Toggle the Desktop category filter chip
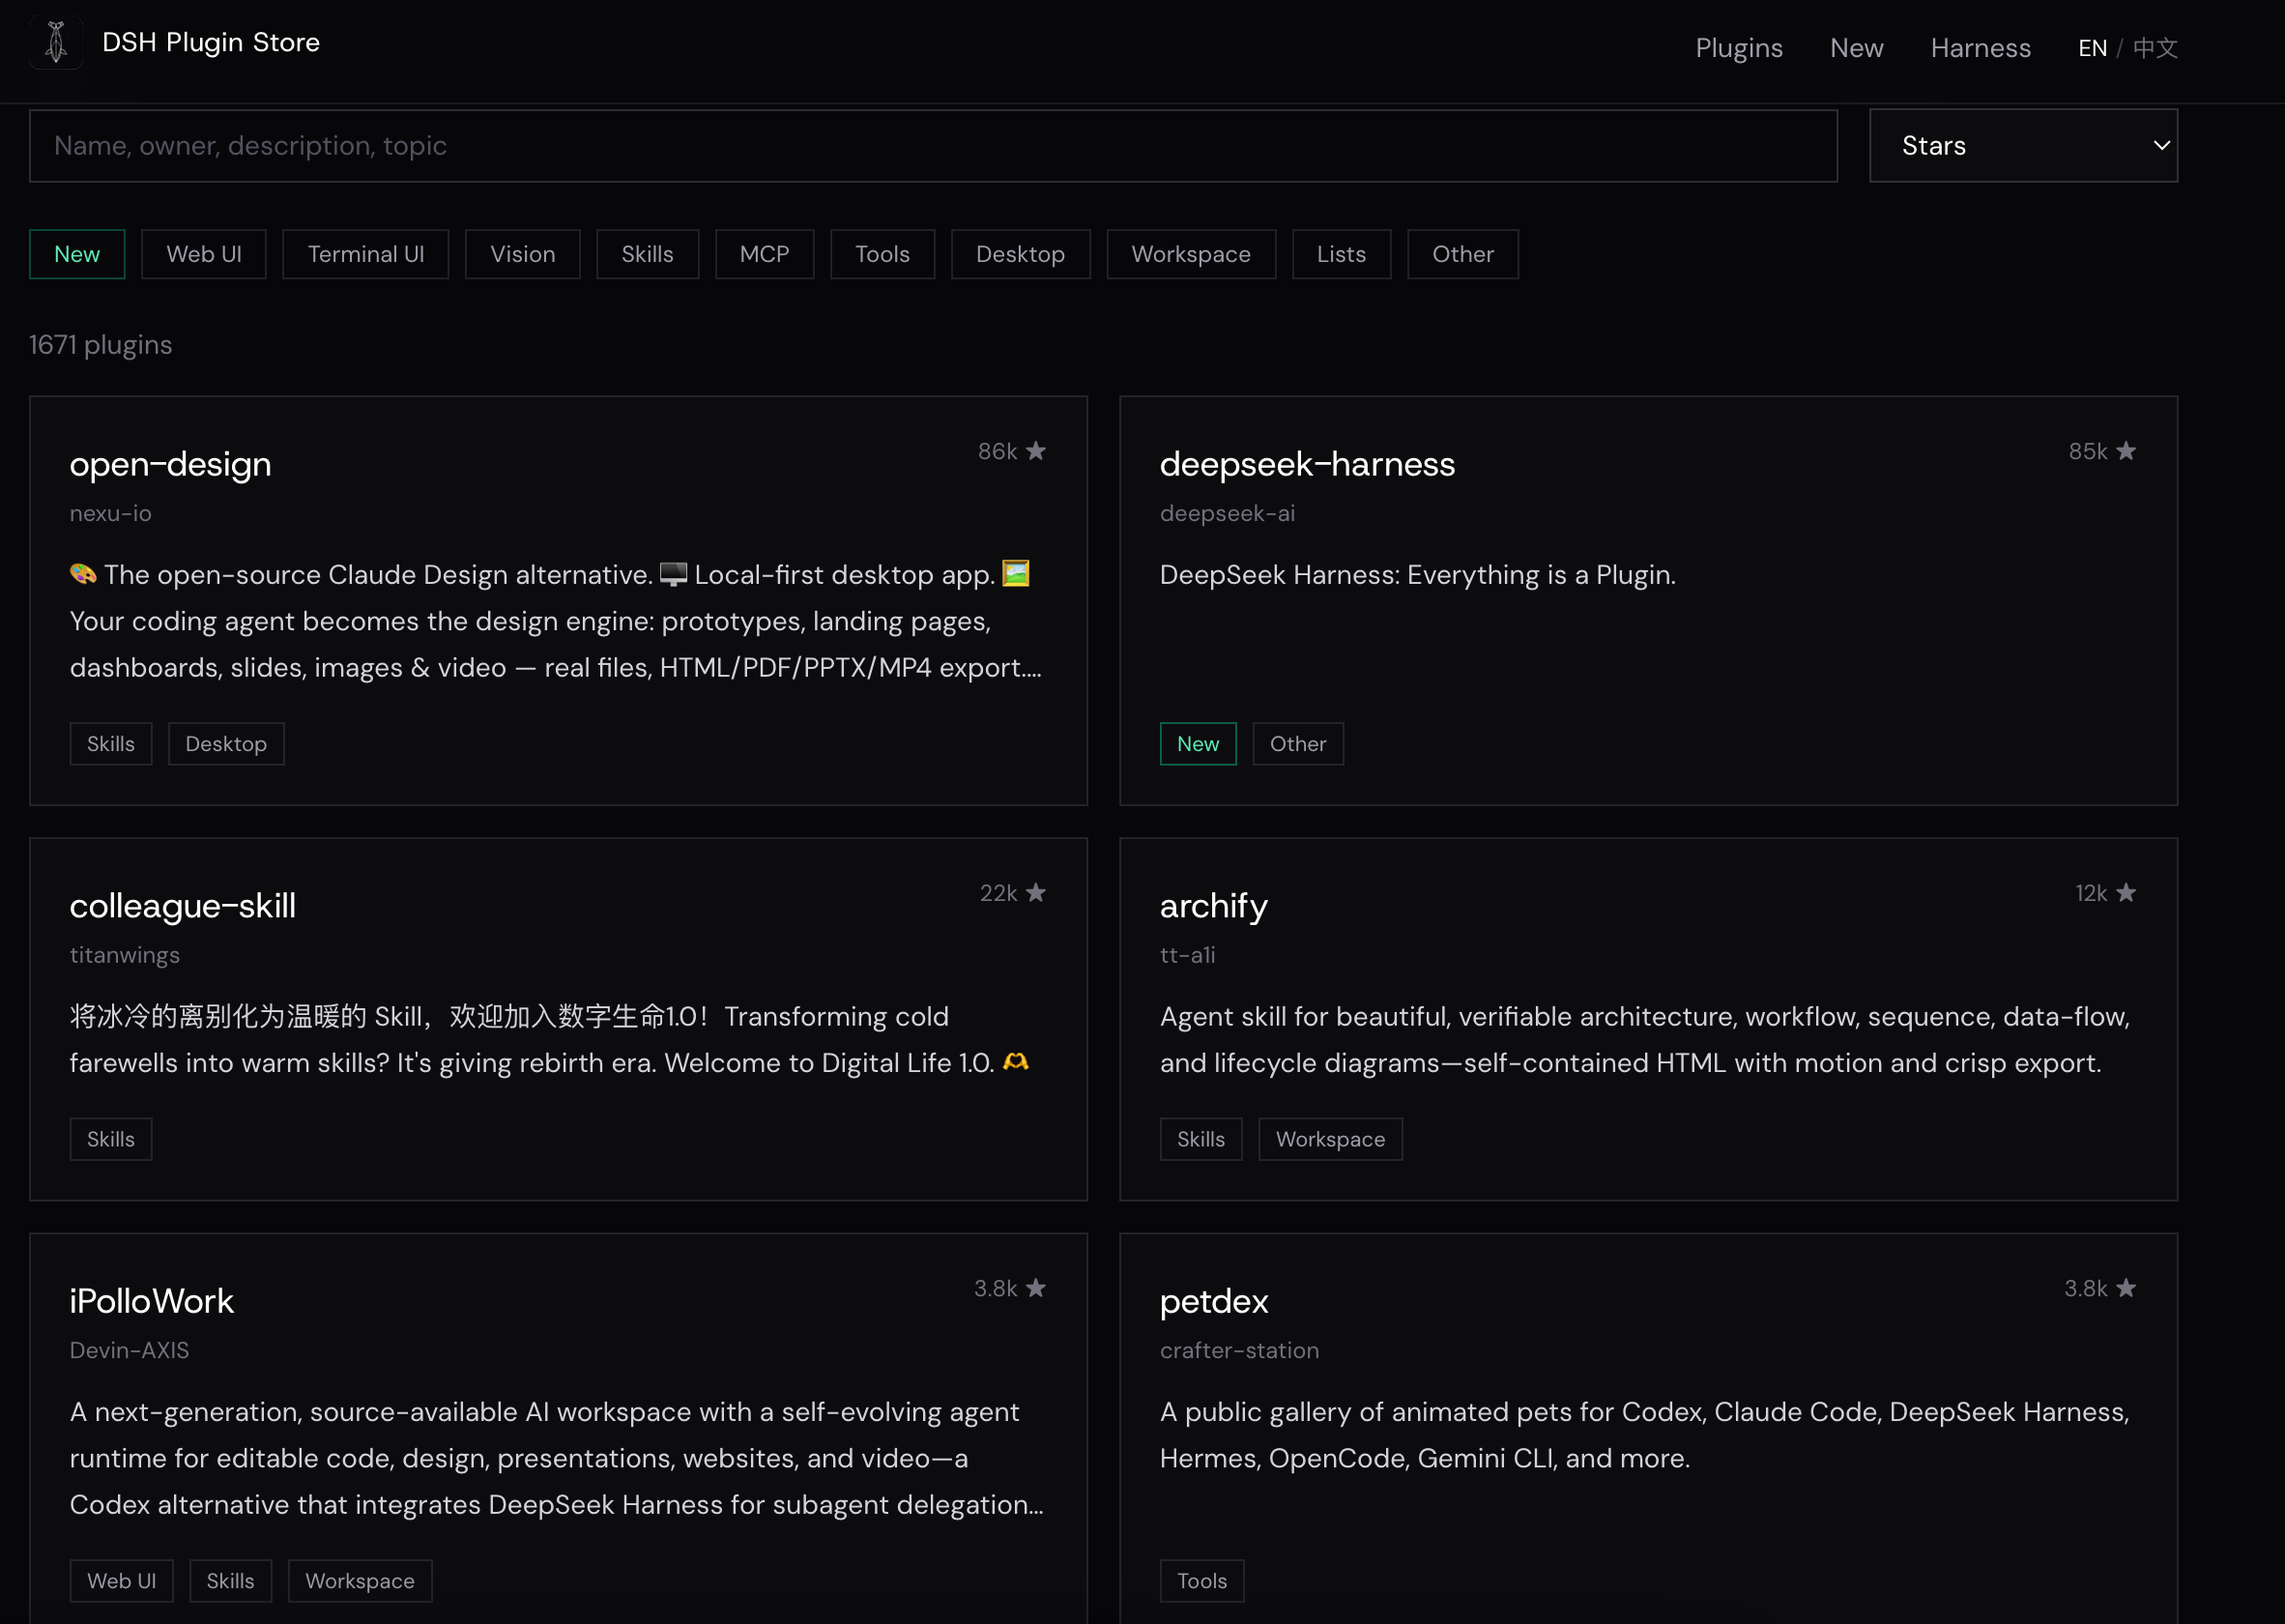This screenshot has width=2285, height=1624. click(x=1020, y=254)
